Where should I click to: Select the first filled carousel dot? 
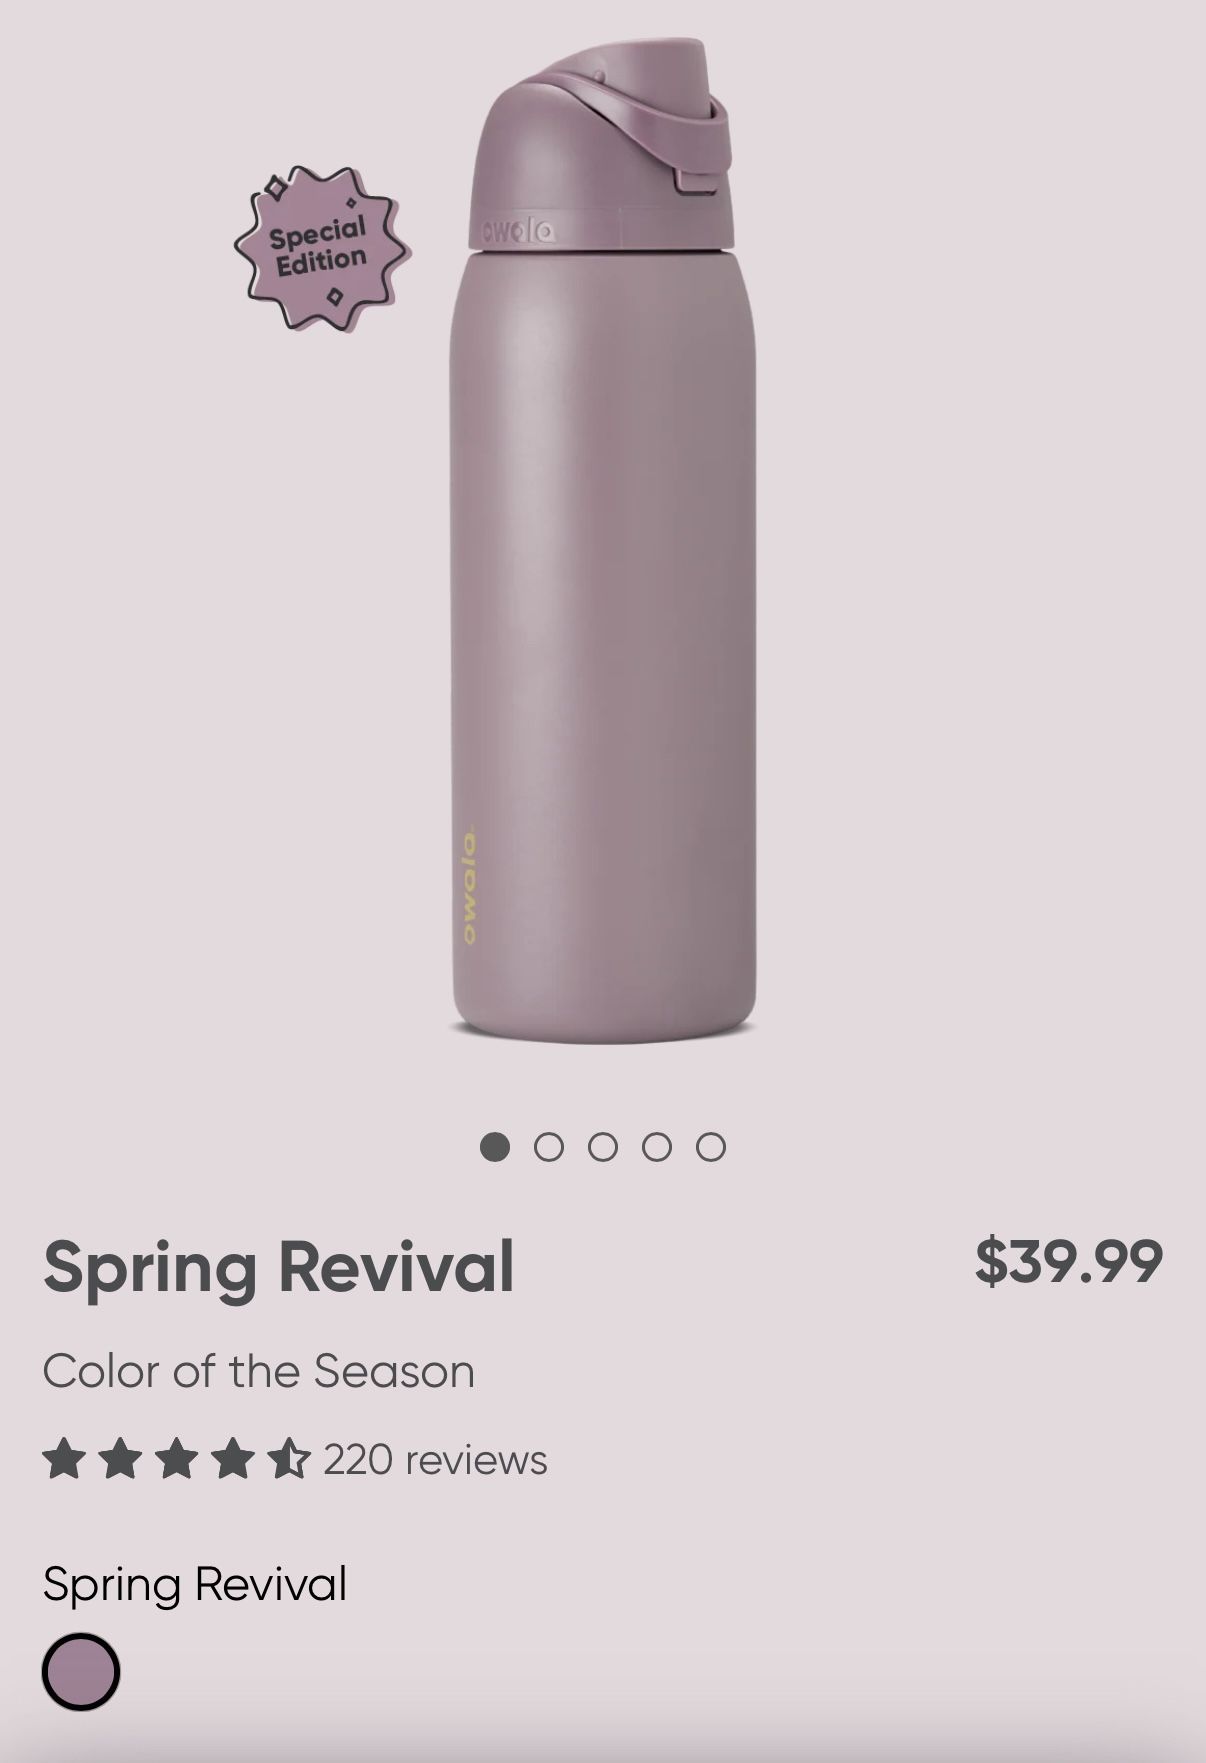pyautogui.click(x=495, y=1147)
